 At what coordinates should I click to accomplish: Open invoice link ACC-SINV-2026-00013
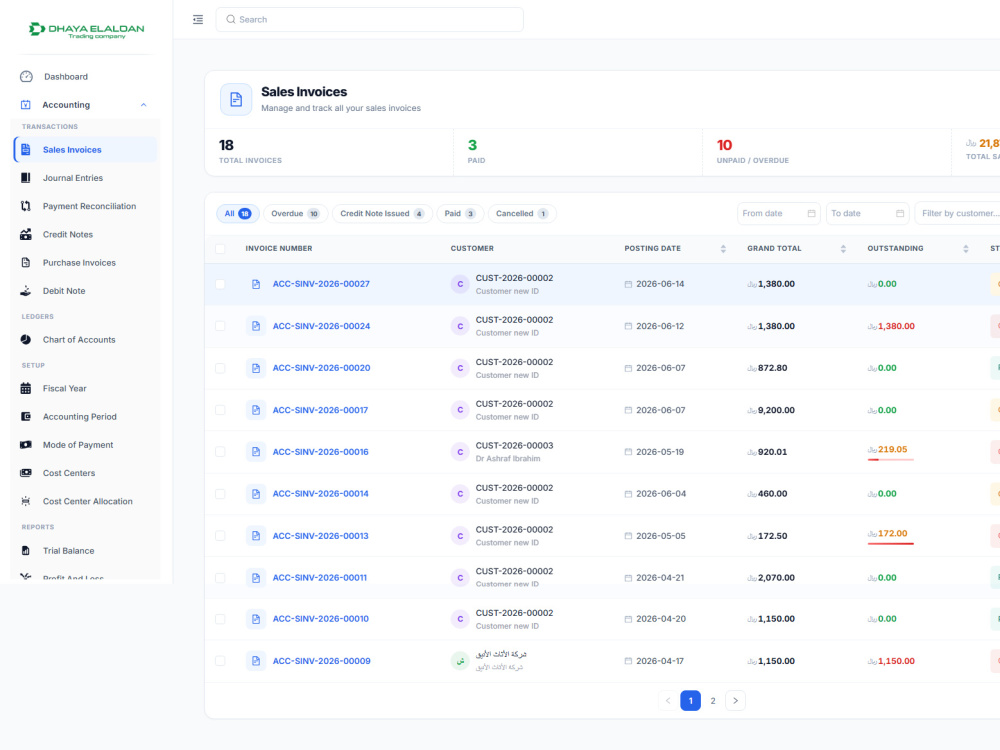point(321,536)
